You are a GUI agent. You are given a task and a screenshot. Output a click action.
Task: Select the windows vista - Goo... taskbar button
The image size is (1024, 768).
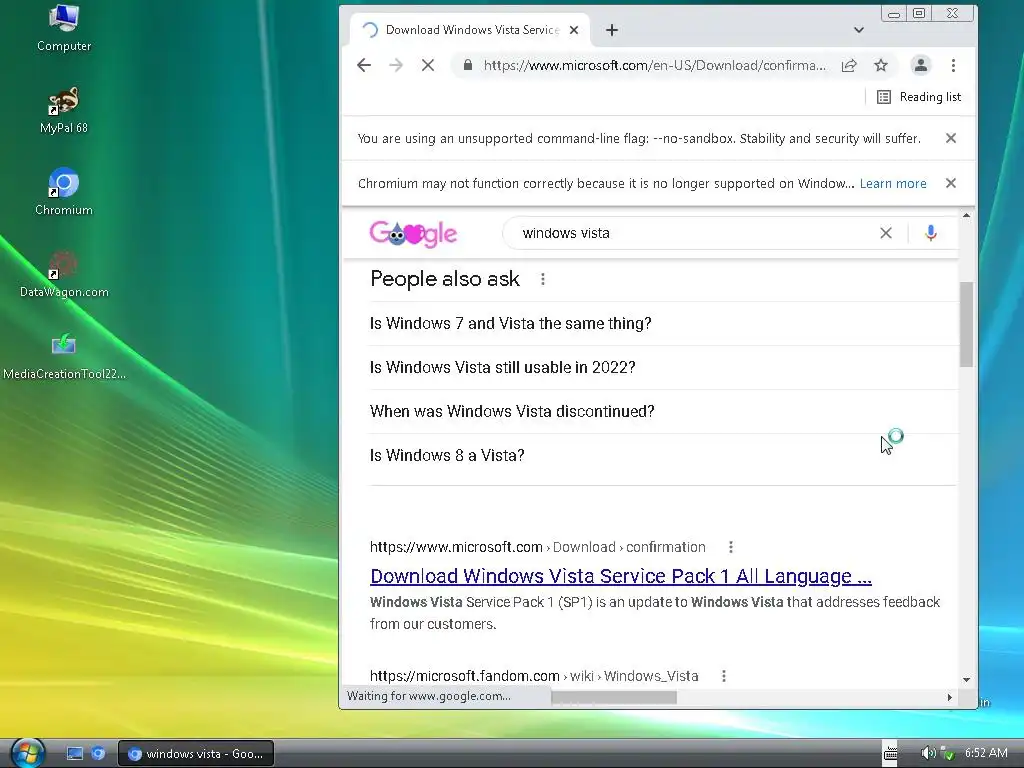[196, 754]
